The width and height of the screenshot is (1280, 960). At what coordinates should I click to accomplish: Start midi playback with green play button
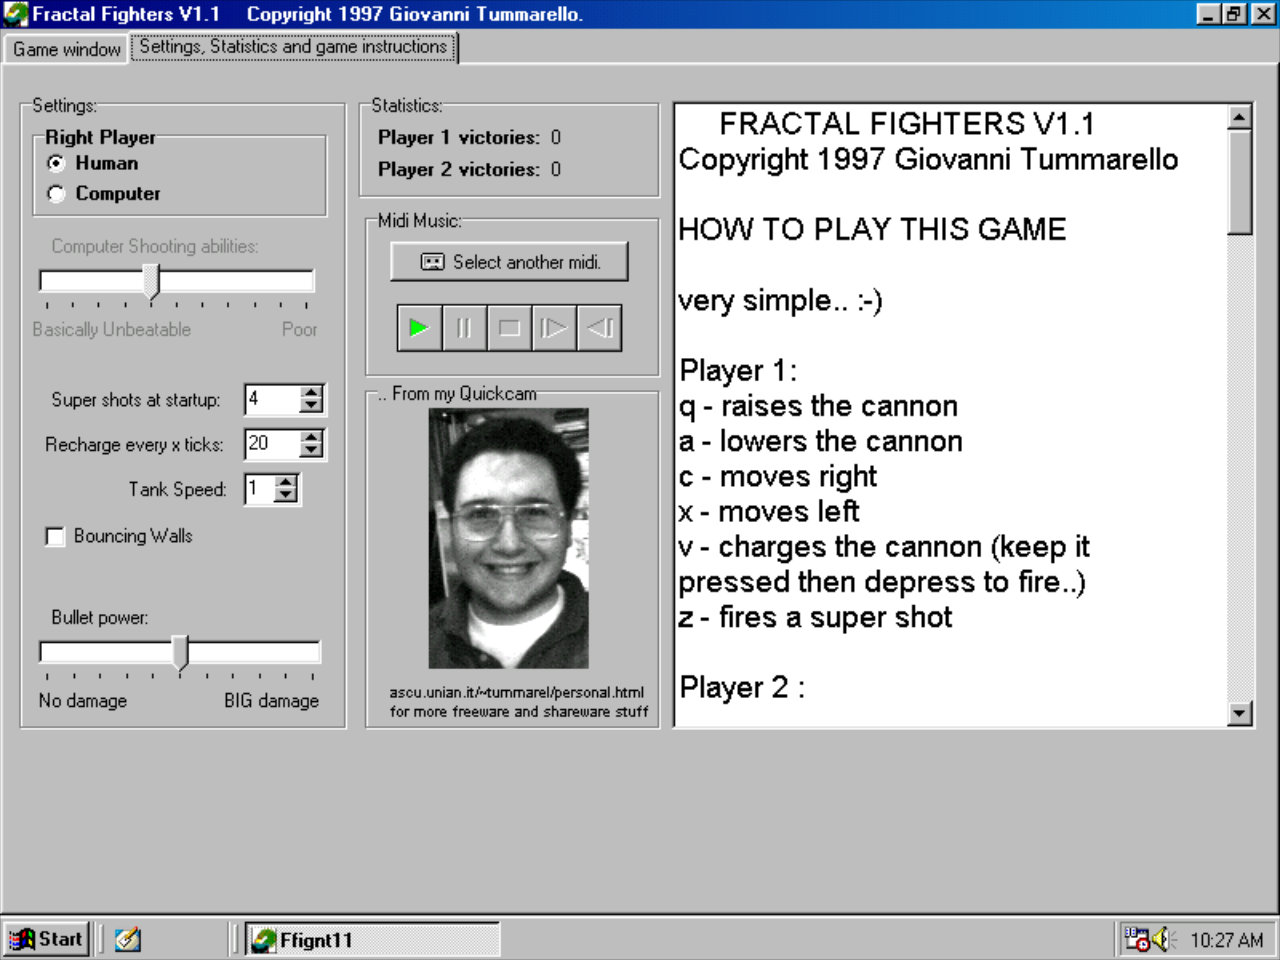point(420,328)
